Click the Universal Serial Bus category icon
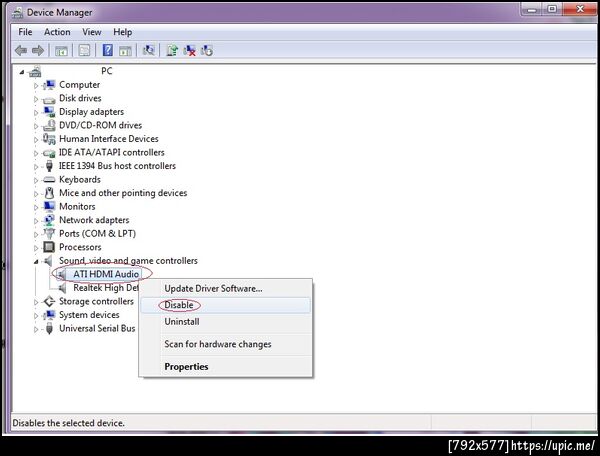The width and height of the screenshot is (600, 456). (49, 328)
